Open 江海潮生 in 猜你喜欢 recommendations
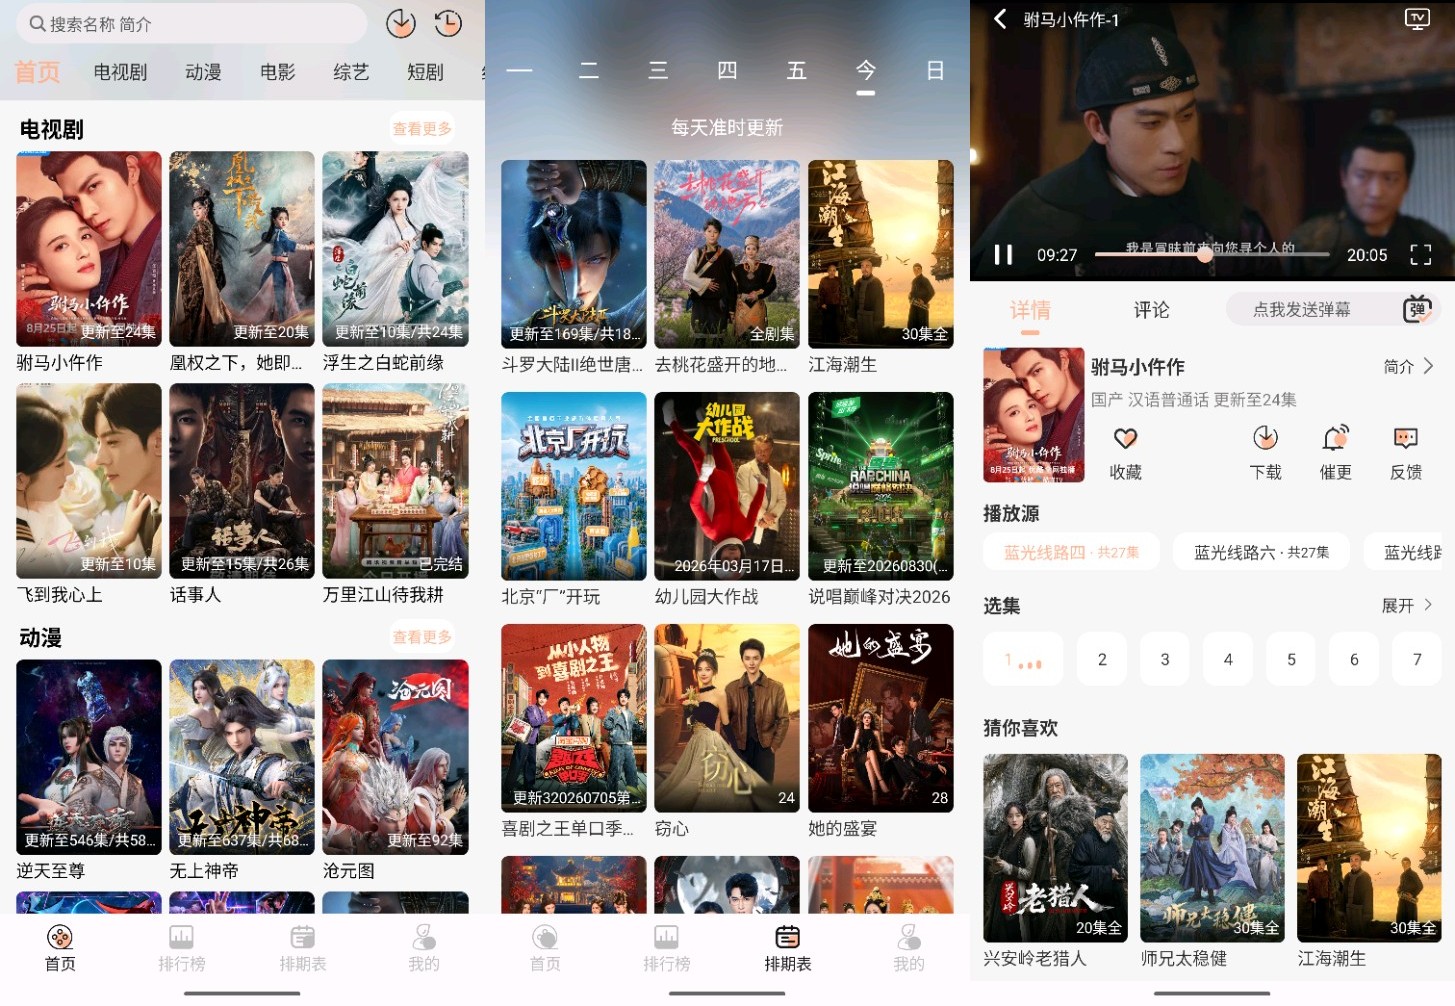The image size is (1455, 1006). click(1369, 848)
